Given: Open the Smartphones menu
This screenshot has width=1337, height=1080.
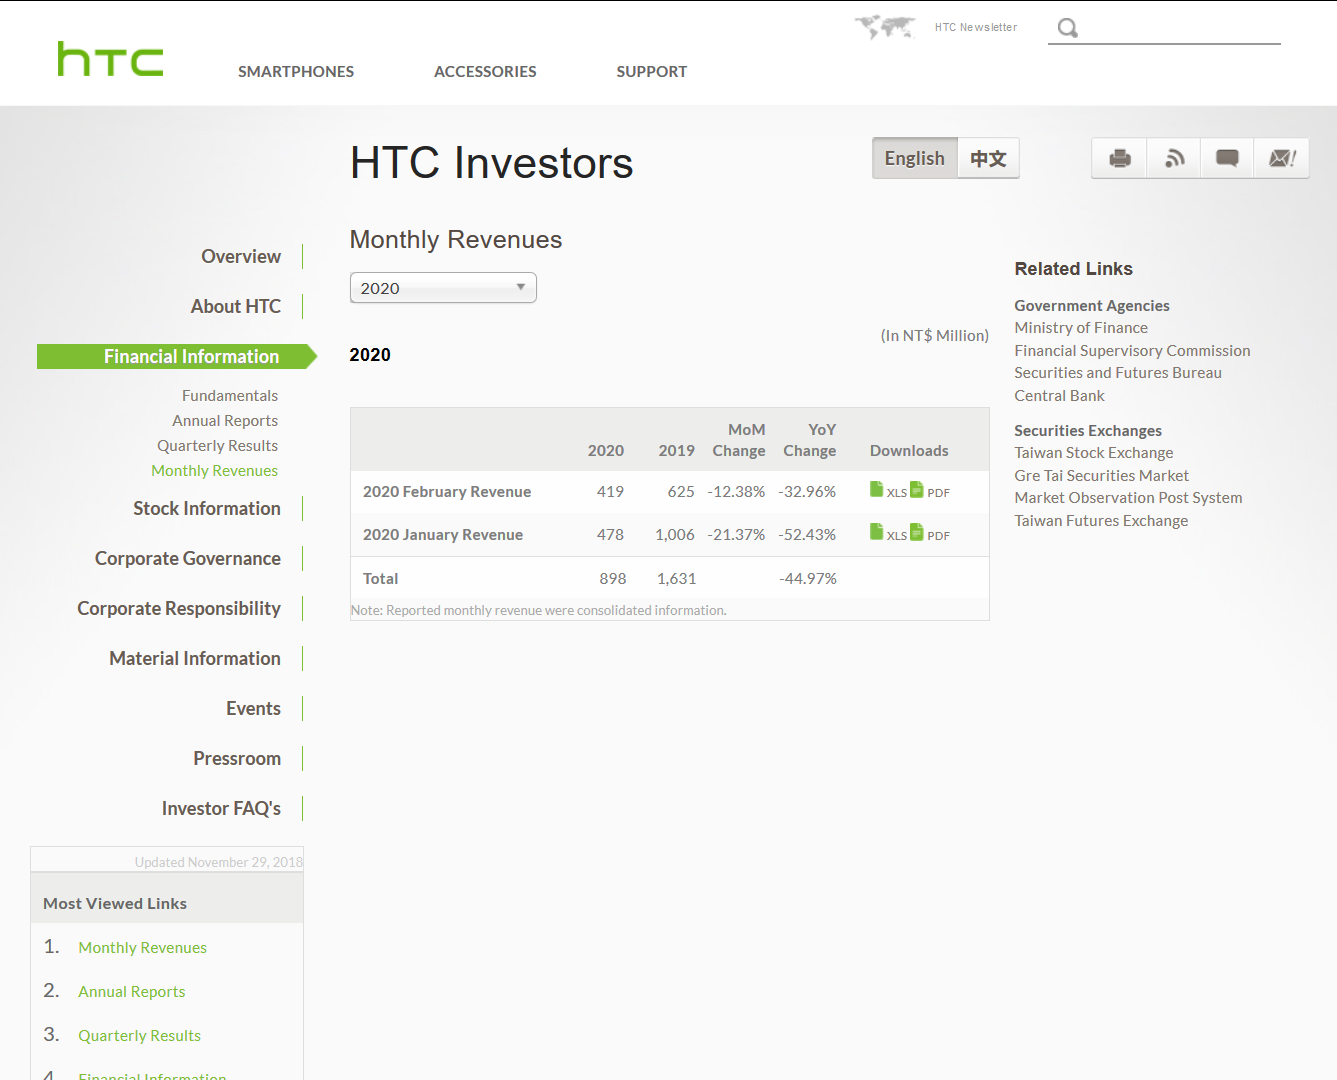Looking at the screenshot, I should [x=296, y=72].
